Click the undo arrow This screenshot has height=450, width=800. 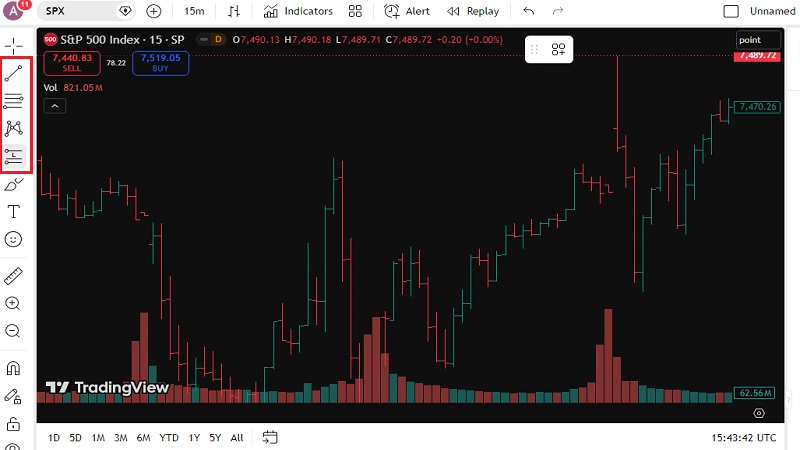[529, 11]
